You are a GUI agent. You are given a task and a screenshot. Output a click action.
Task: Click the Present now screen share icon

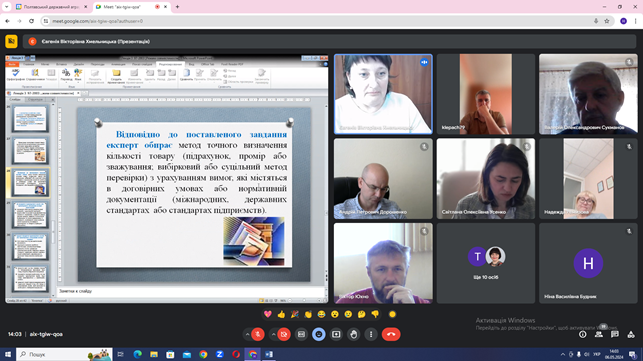336,334
